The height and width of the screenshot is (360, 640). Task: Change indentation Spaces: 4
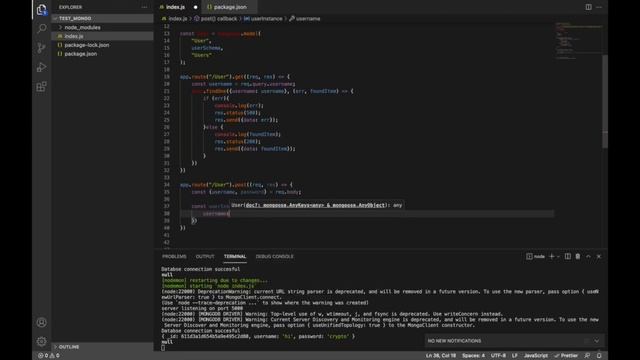473,356
